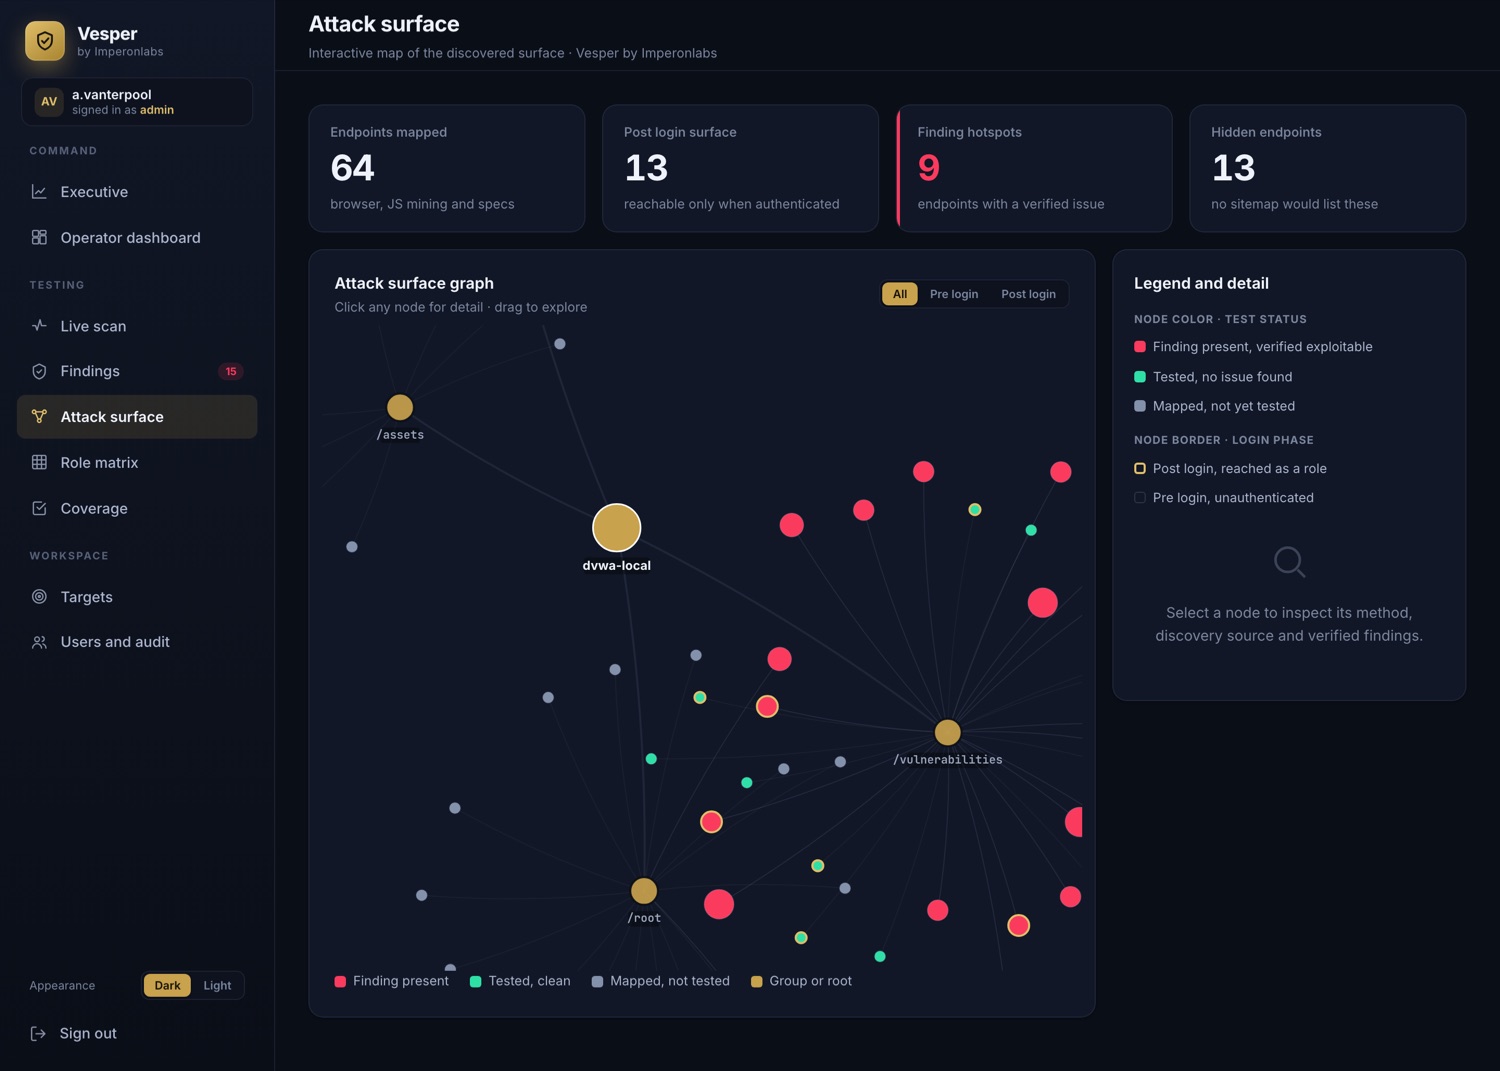Filter graph to Pre login

(954, 294)
